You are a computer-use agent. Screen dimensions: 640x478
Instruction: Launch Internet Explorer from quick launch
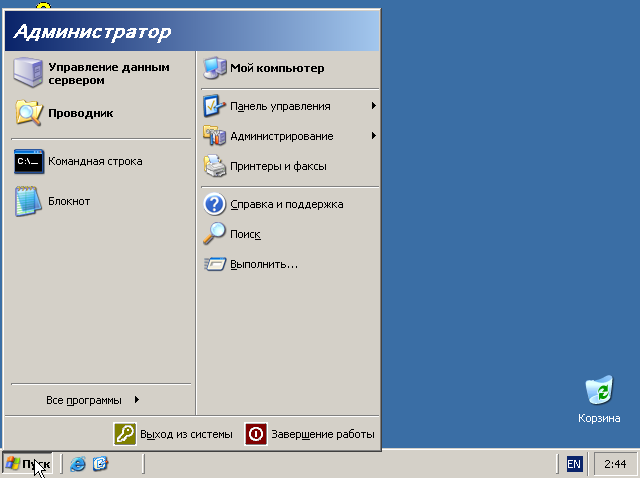coord(78,464)
